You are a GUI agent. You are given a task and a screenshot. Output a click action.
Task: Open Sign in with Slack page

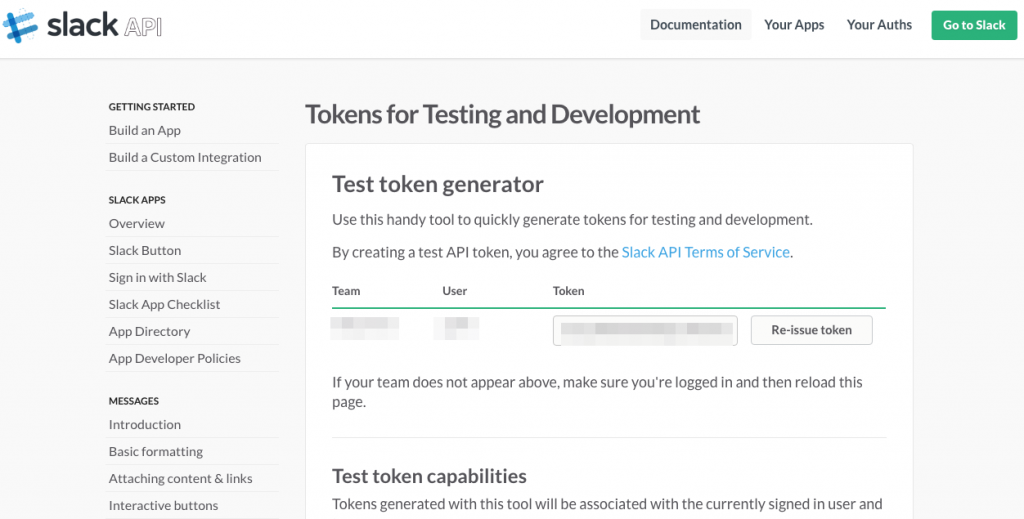click(157, 277)
